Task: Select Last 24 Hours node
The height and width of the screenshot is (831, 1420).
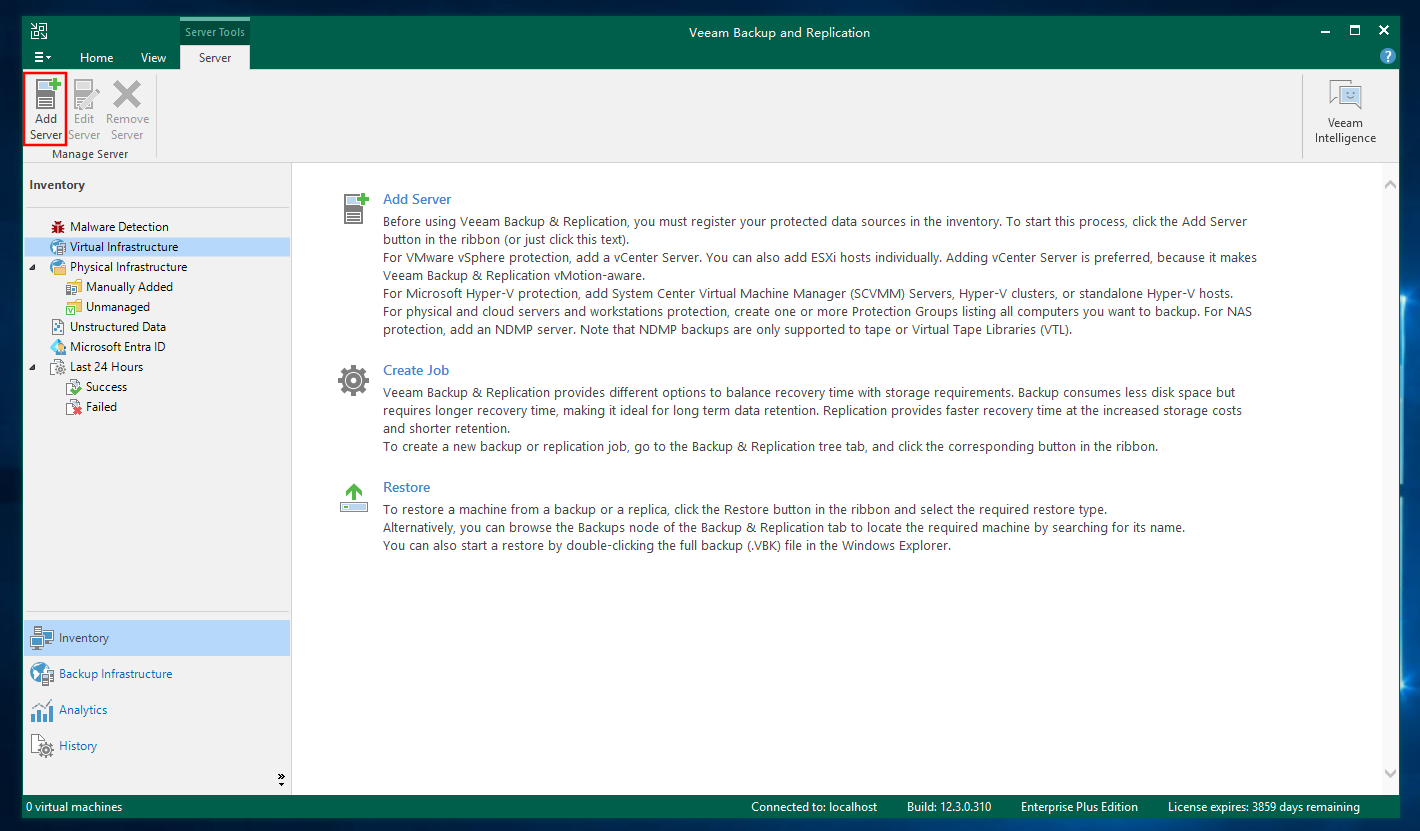Action: (x=106, y=367)
